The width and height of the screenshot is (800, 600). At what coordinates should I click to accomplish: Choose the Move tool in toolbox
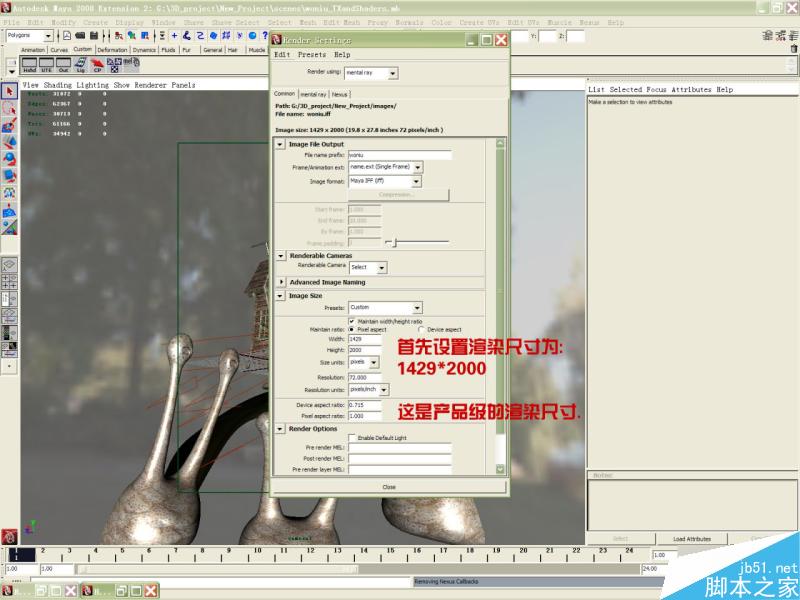click(9, 142)
